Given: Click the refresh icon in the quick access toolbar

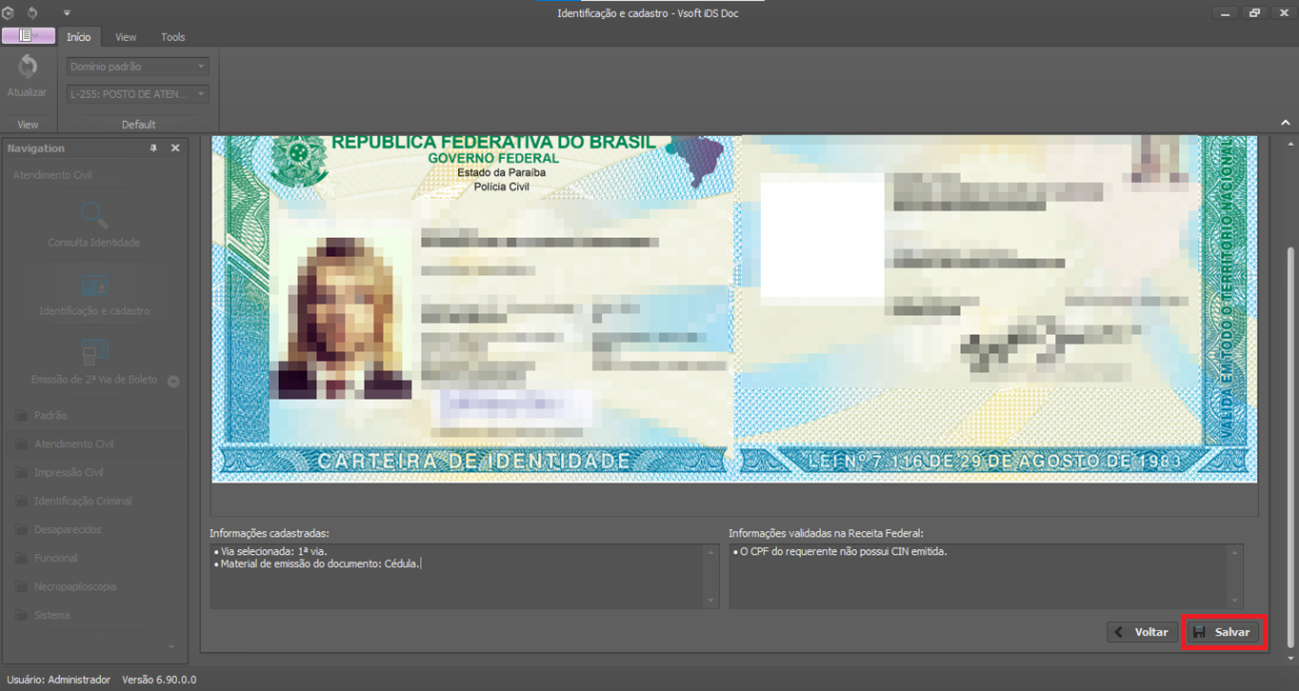Looking at the screenshot, I should [32, 13].
